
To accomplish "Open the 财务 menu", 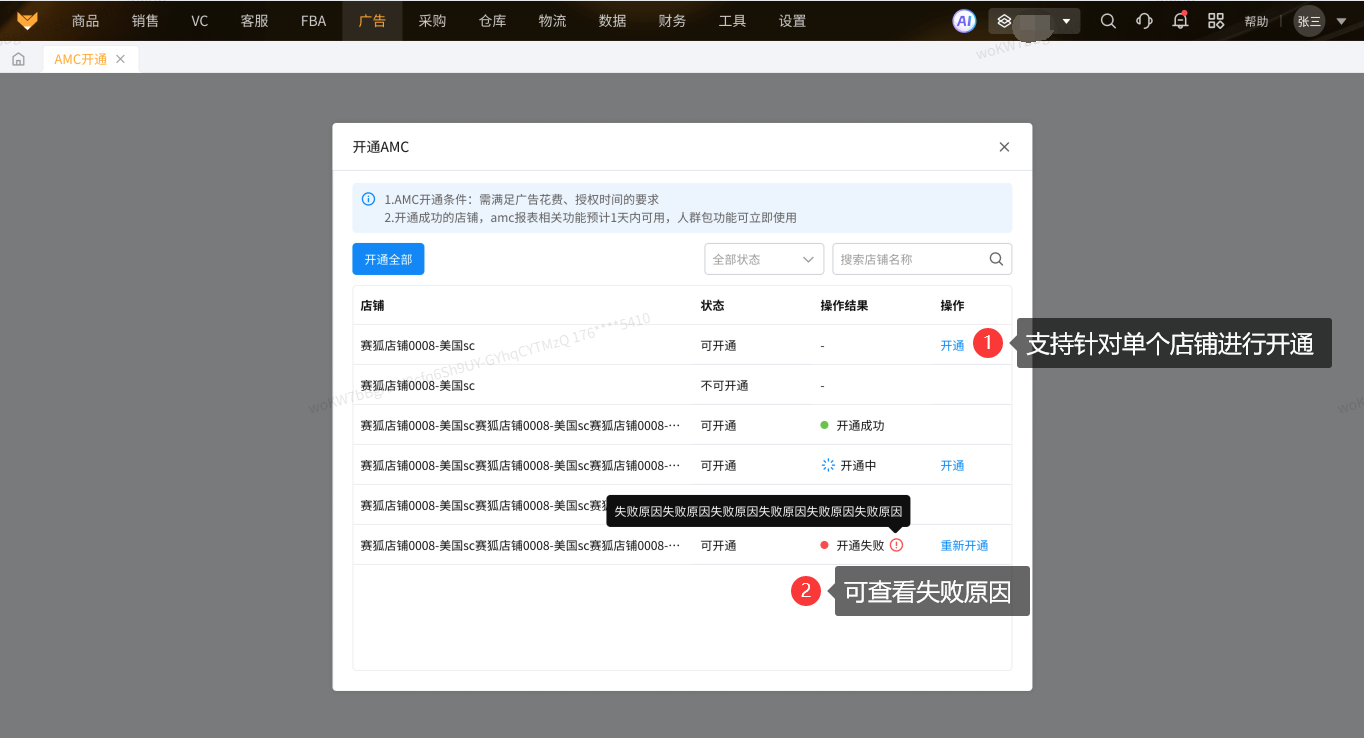I will tap(672, 21).
